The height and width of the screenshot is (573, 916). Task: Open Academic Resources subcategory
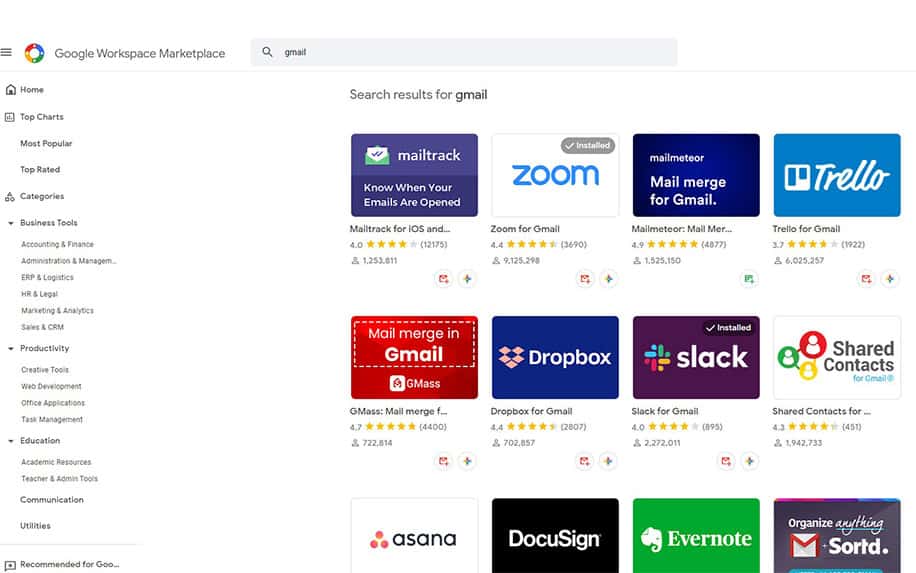56,463
